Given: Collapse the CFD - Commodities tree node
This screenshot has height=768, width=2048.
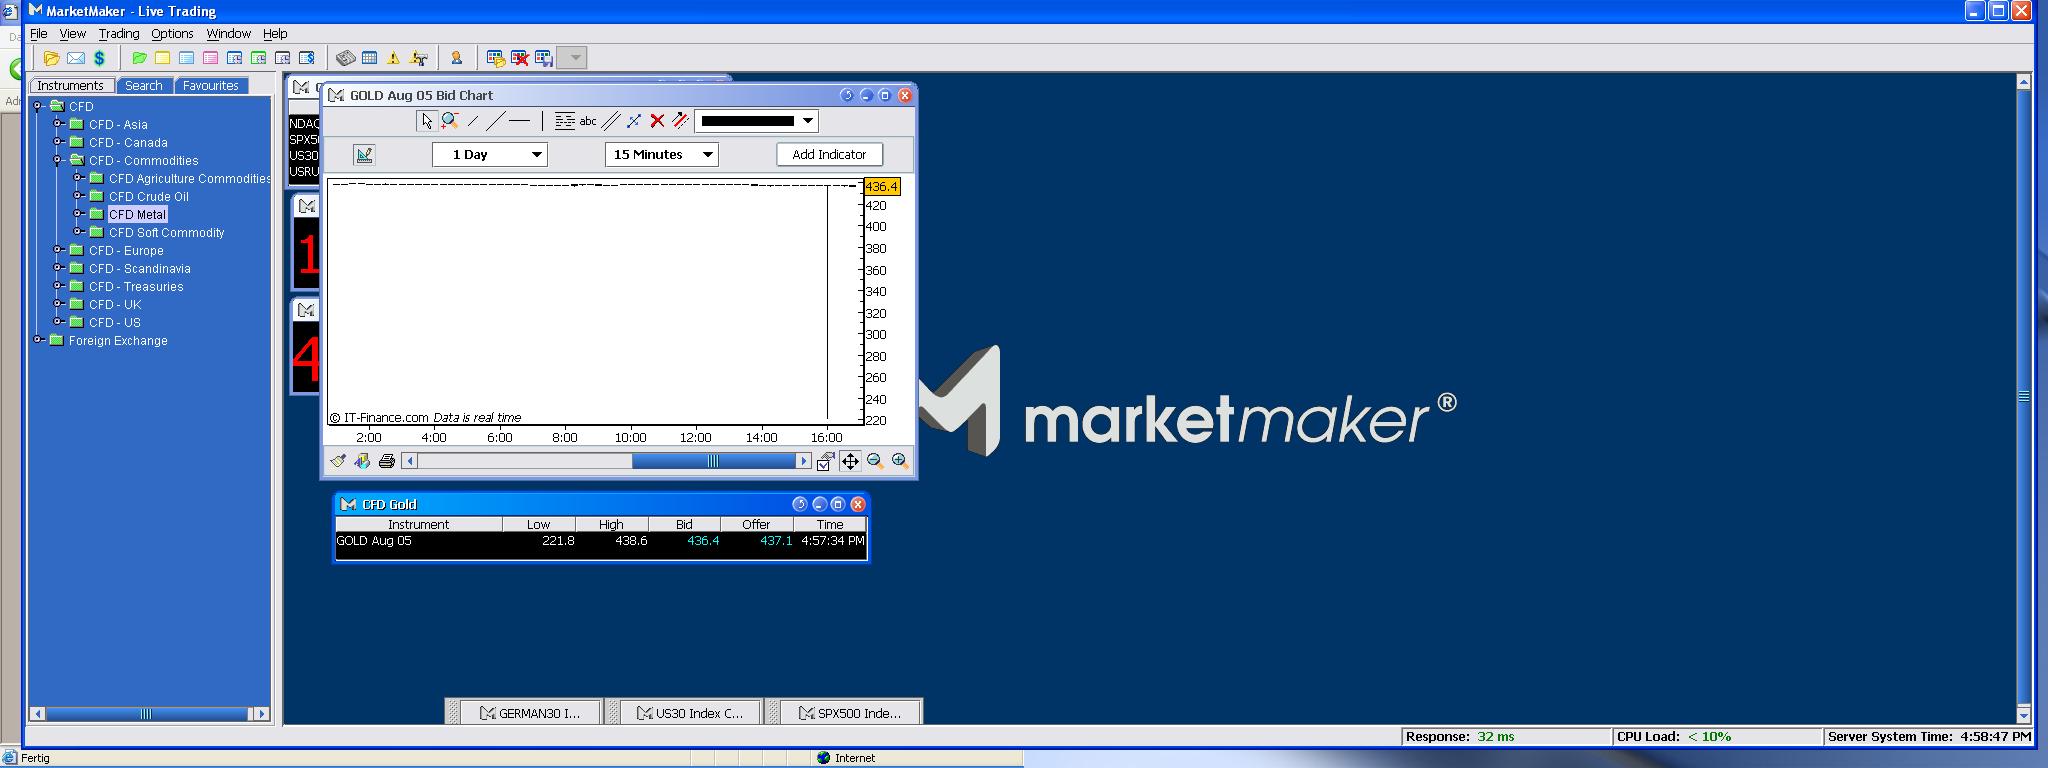Looking at the screenshot, I should (58, 160).
